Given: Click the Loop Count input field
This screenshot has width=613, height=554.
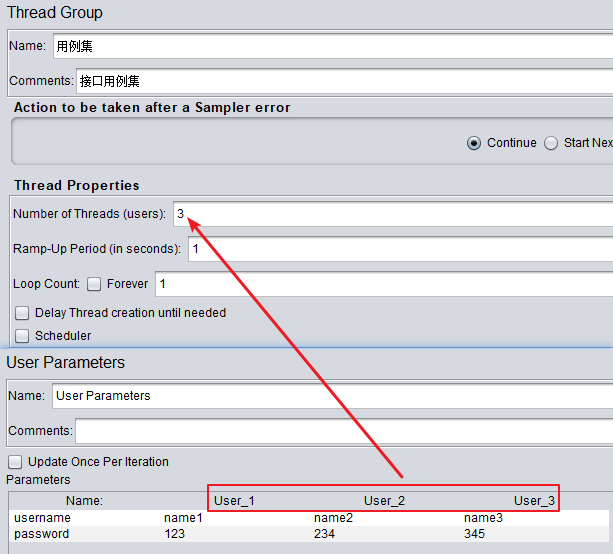Looking at the screenshot, I should click(x=384, y=284).
